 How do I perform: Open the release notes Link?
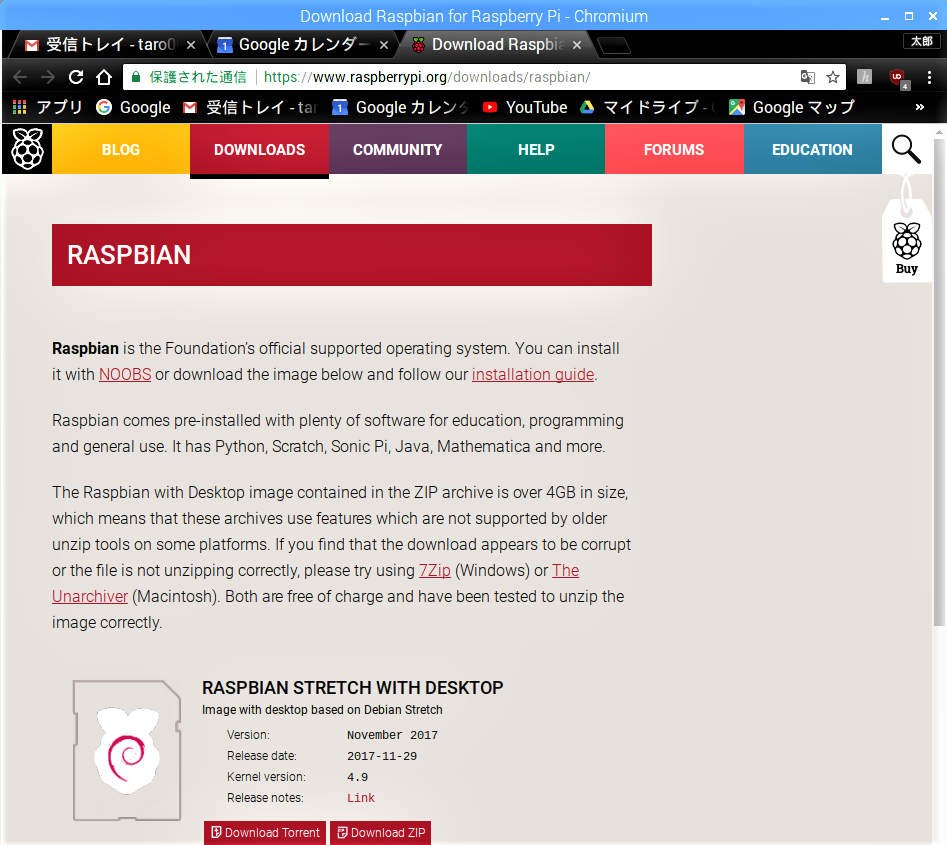click(x=361, y=798)
